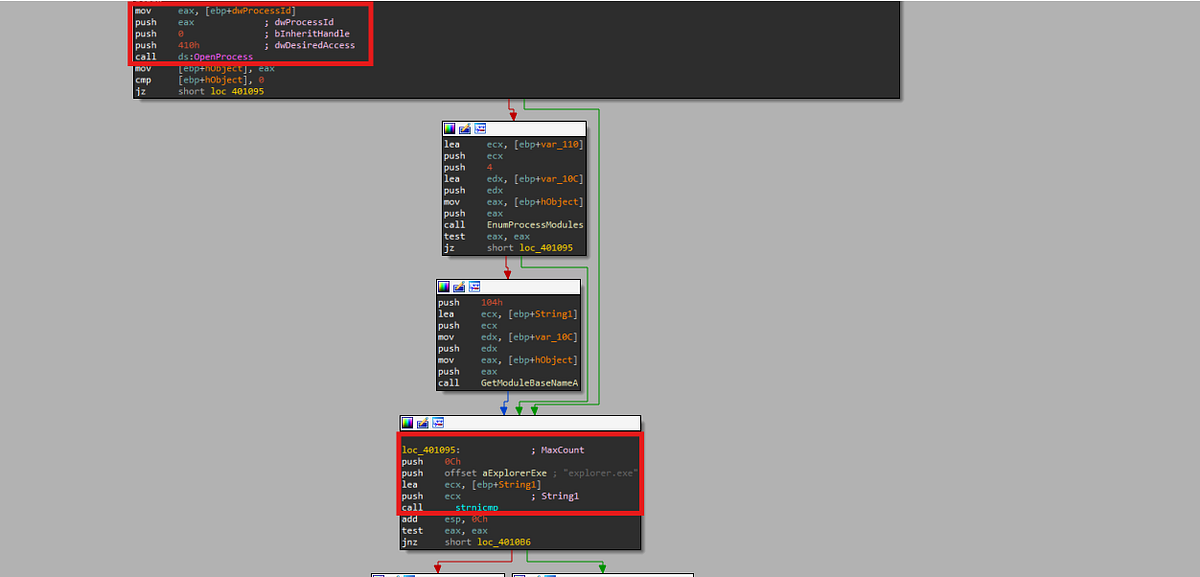1200x577 pixels.
Task: Click the 'push 4' instruction
Action: [469, 168]
